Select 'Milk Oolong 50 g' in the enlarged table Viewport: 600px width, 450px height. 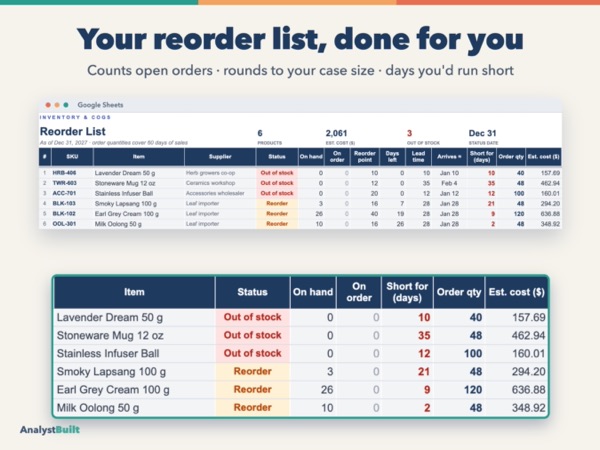click(x=98, y=408)
